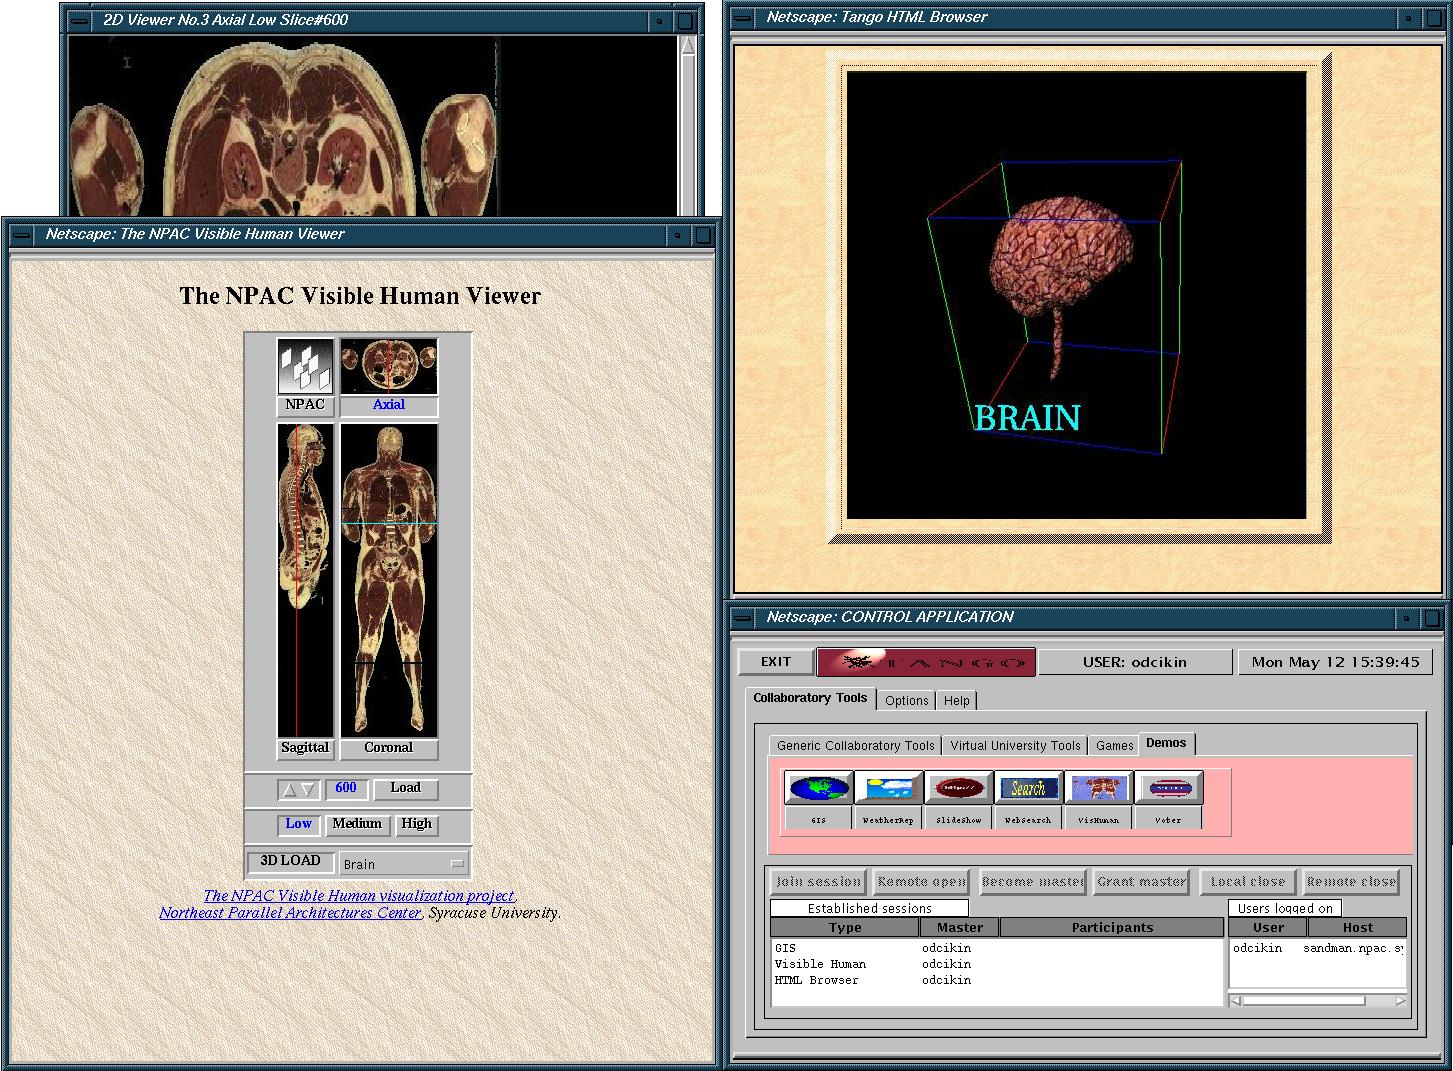Launch the GIS globe demo icon
1453x1071 pixels.
pyautogui.click(x=819, y=788)
